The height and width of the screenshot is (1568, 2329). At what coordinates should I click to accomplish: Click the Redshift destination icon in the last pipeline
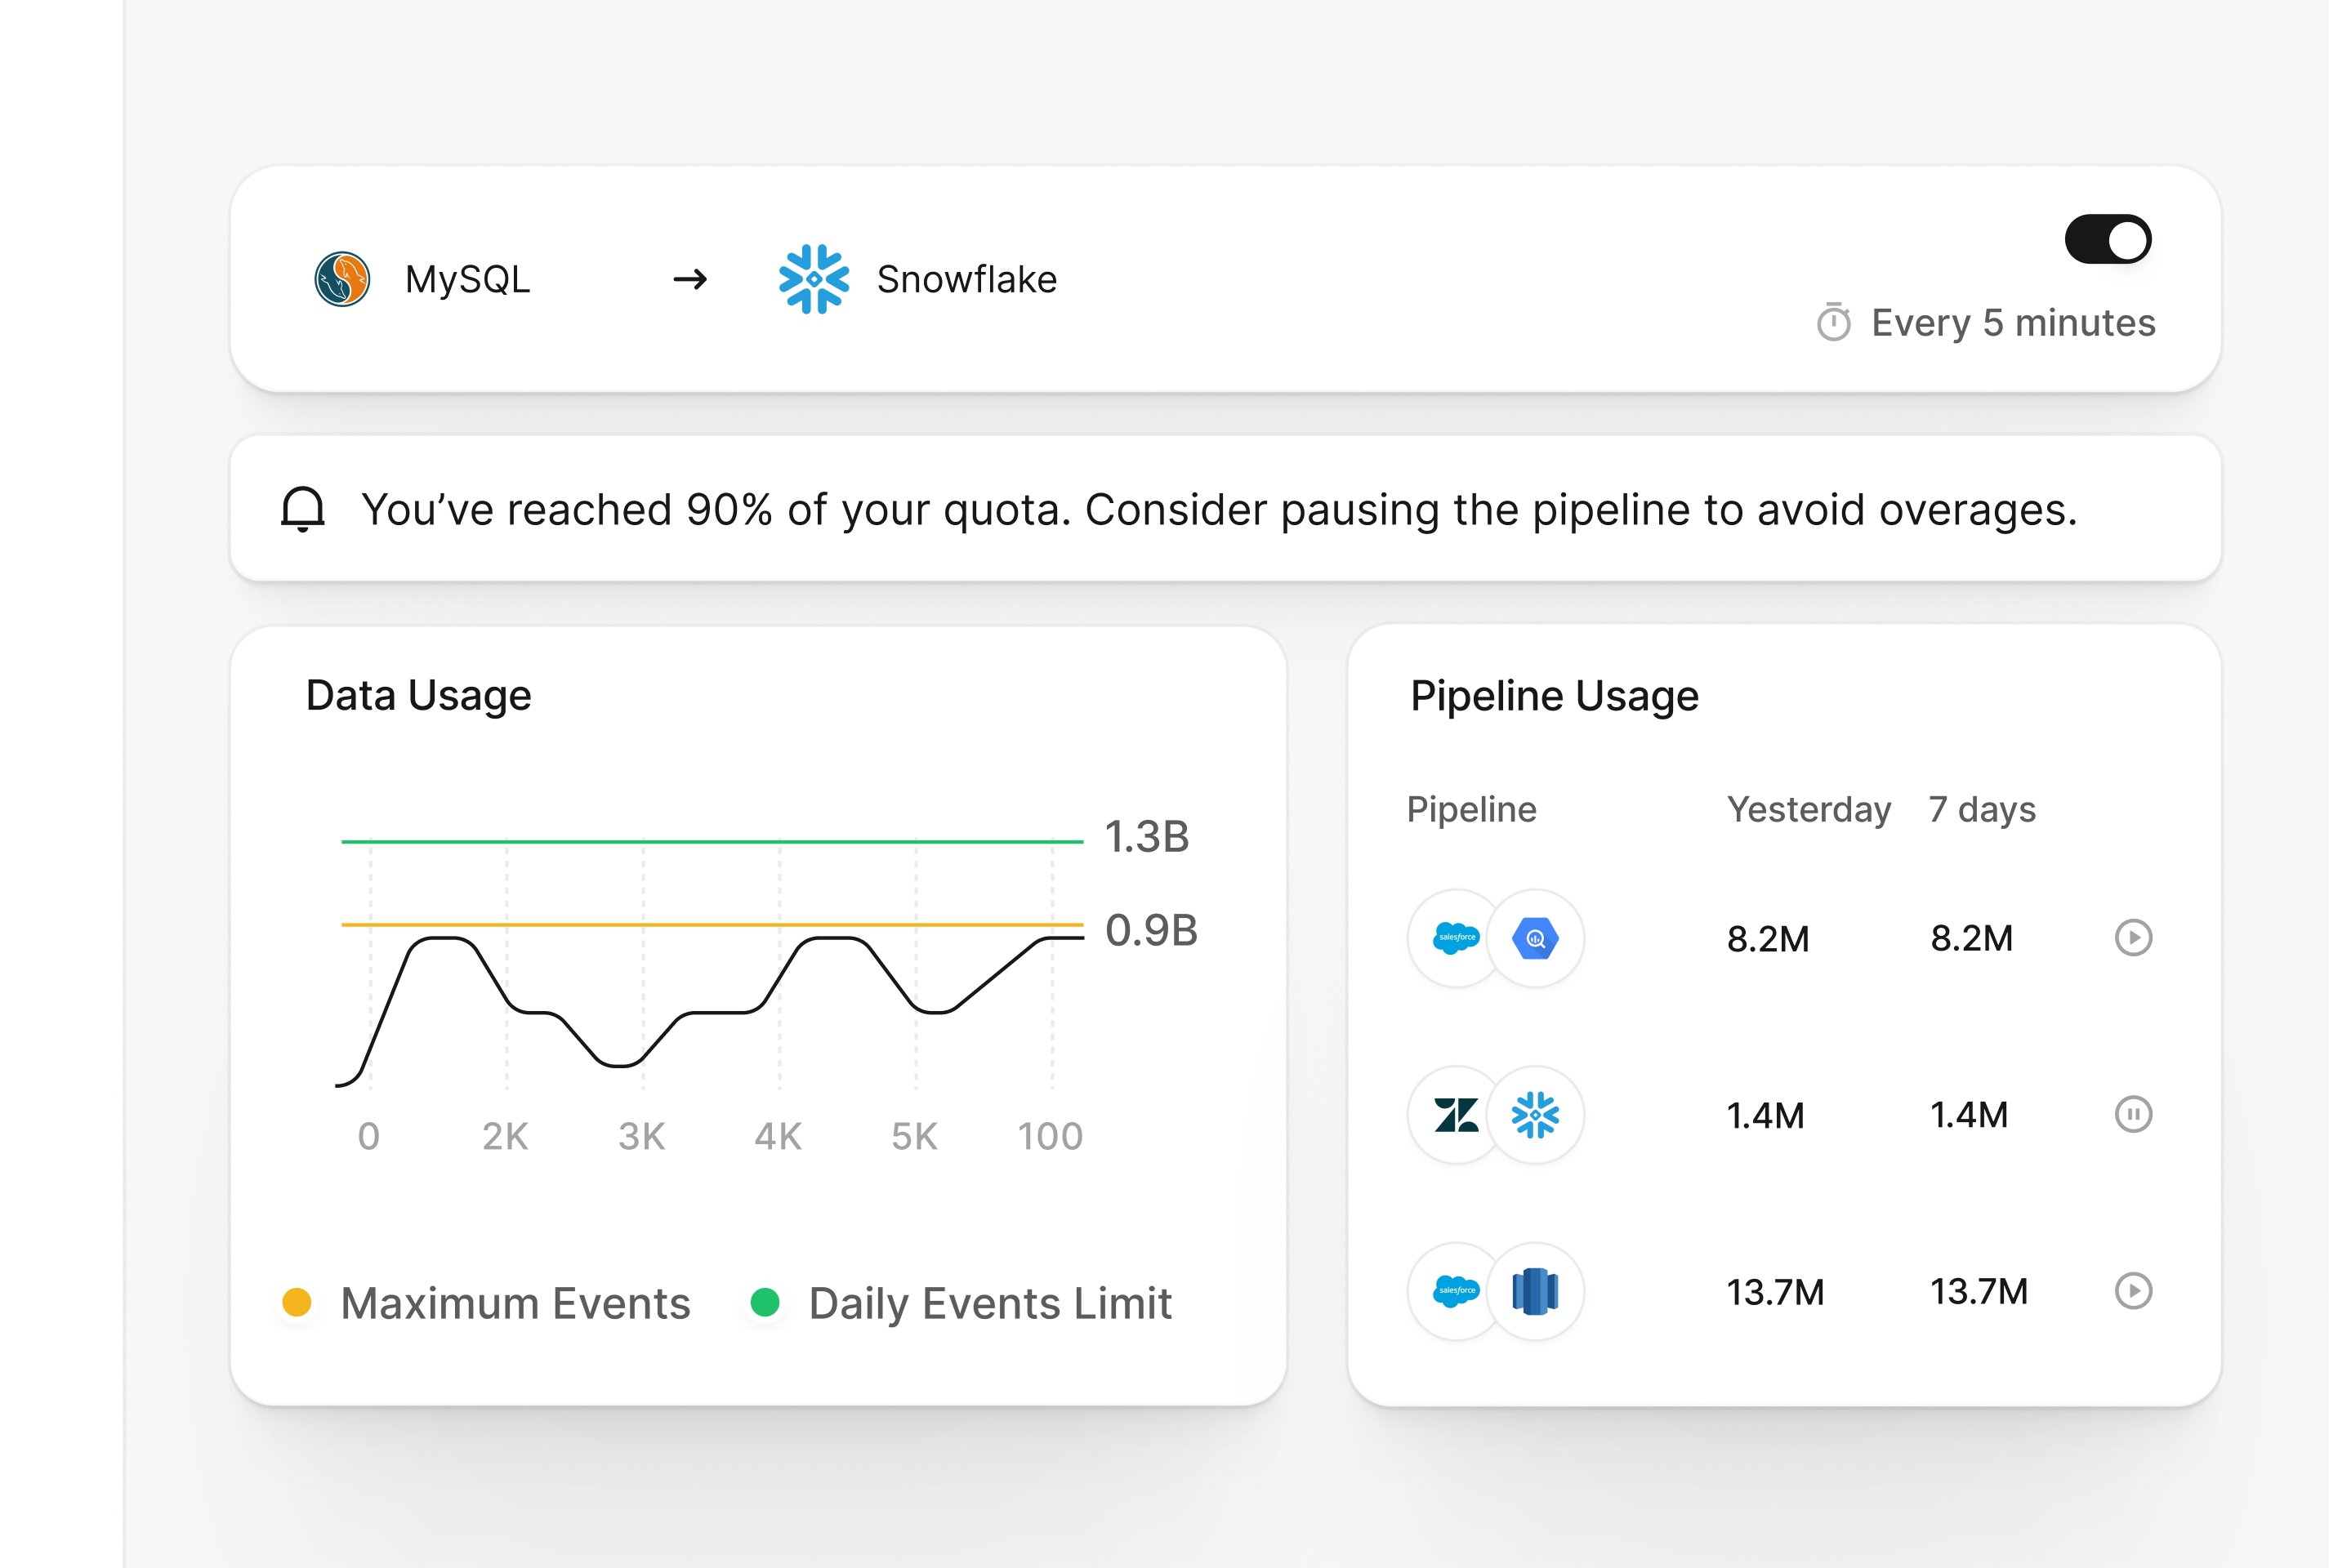1535,1291
